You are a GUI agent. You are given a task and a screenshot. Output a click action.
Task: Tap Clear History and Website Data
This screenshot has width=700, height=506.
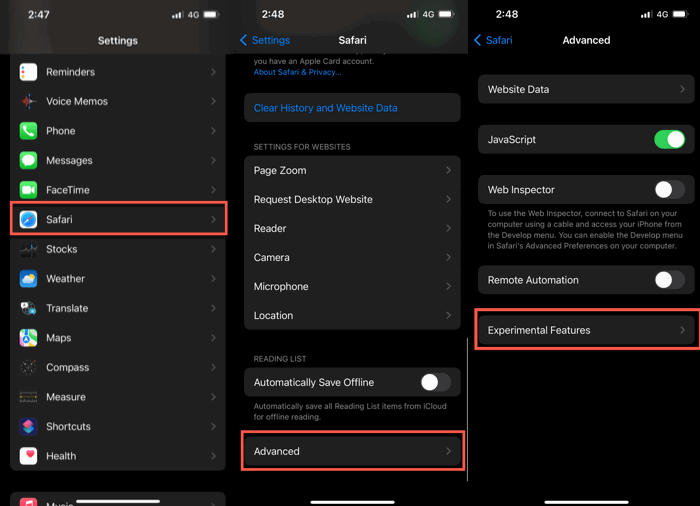tap(352, 108)
